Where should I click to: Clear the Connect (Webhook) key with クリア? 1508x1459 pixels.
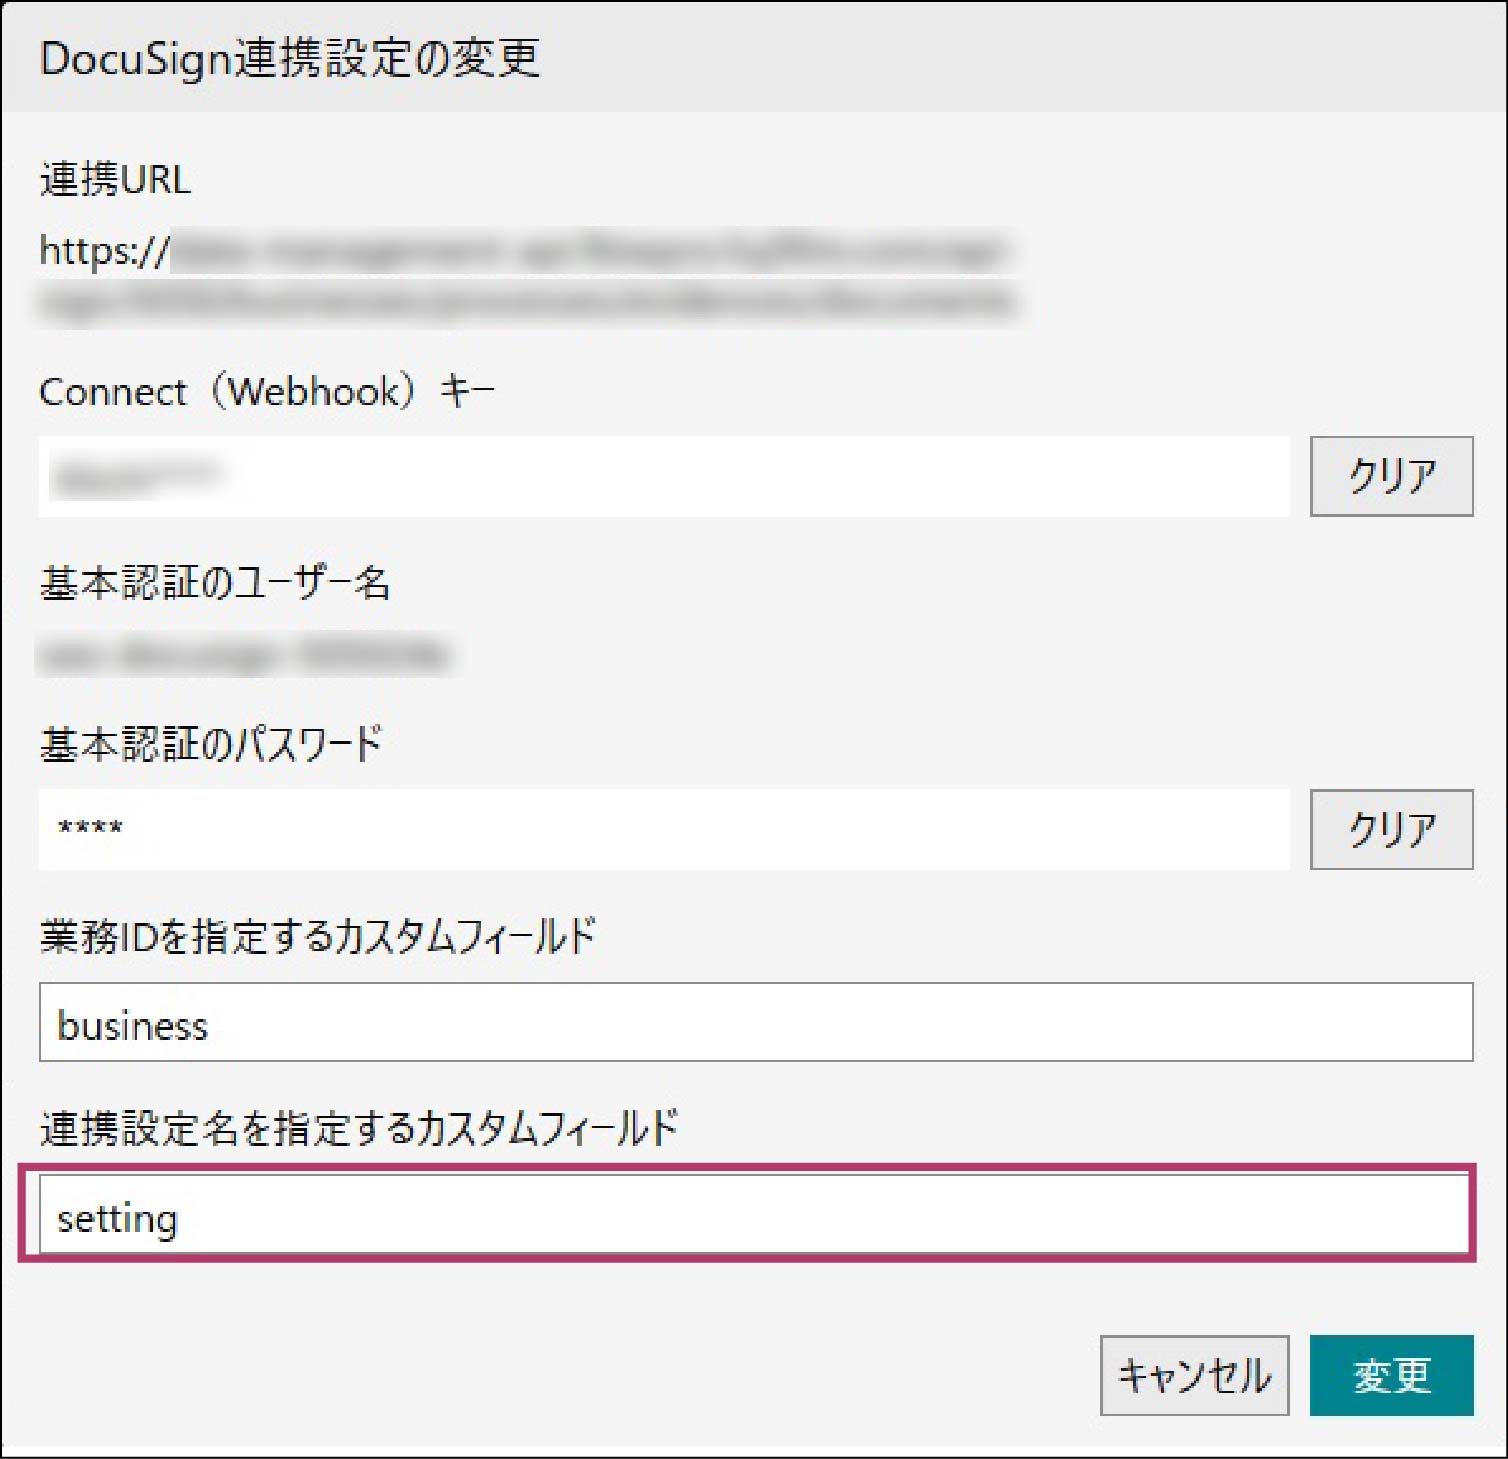click(x=1390, y=477)
